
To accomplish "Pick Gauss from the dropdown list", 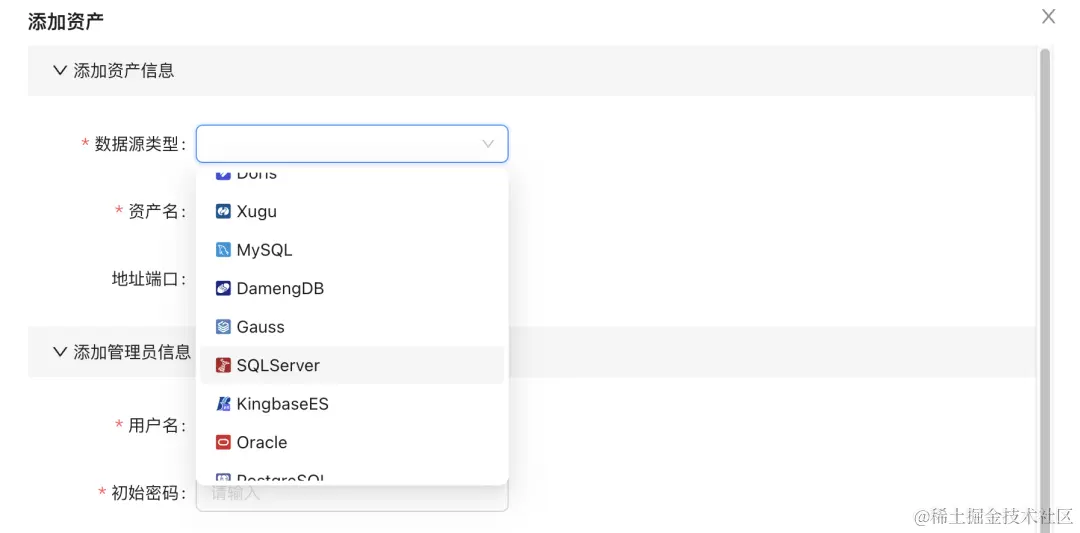I will tap(260, 327).
